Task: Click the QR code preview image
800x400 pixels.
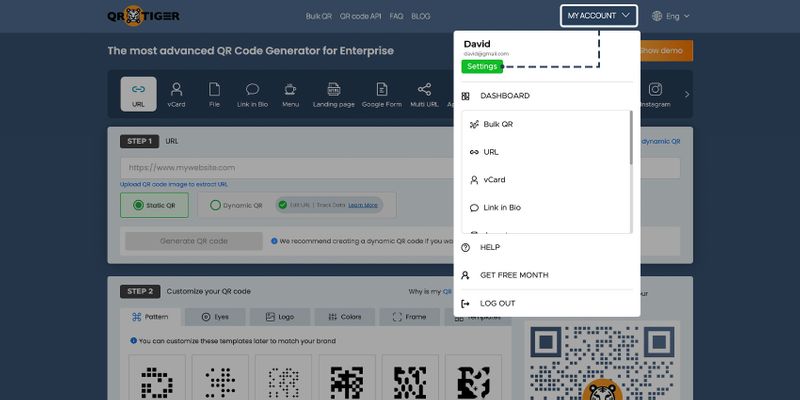Action: click(602, 362)
